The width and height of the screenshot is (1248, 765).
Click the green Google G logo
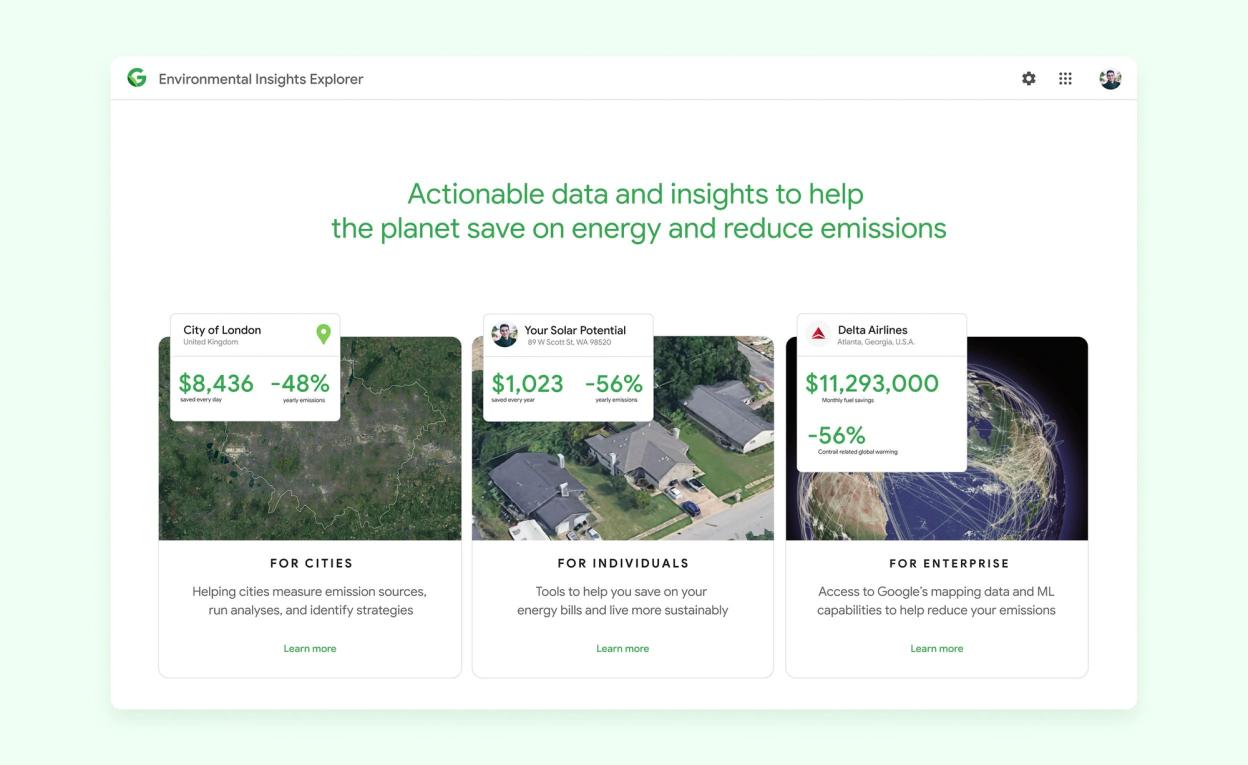[137, 78]
